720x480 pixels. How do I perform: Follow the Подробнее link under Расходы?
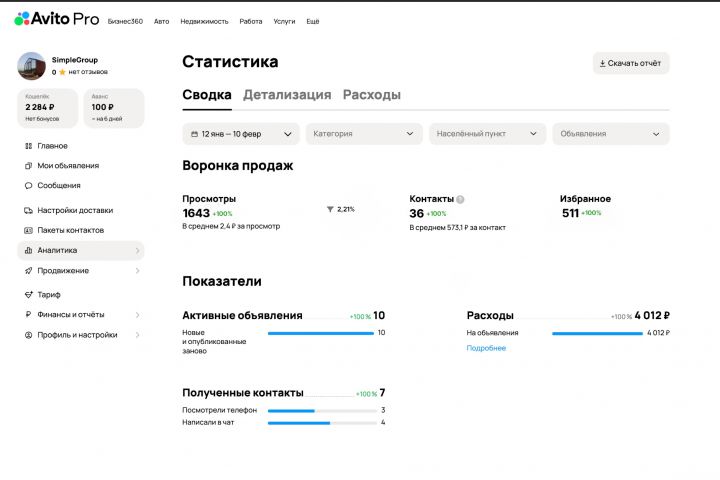point(486,348)
